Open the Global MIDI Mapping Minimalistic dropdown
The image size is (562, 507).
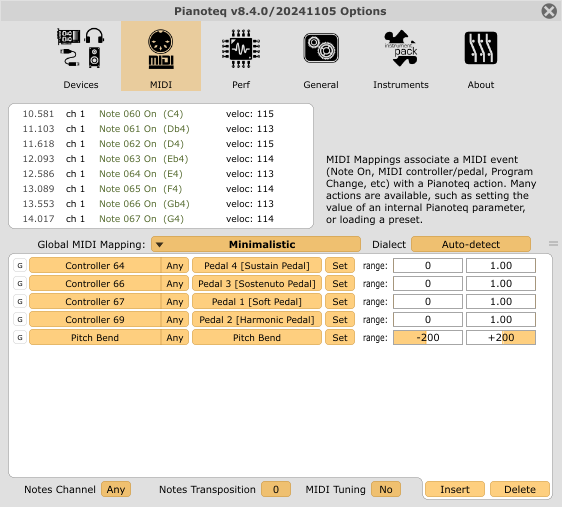click(256, 244)
